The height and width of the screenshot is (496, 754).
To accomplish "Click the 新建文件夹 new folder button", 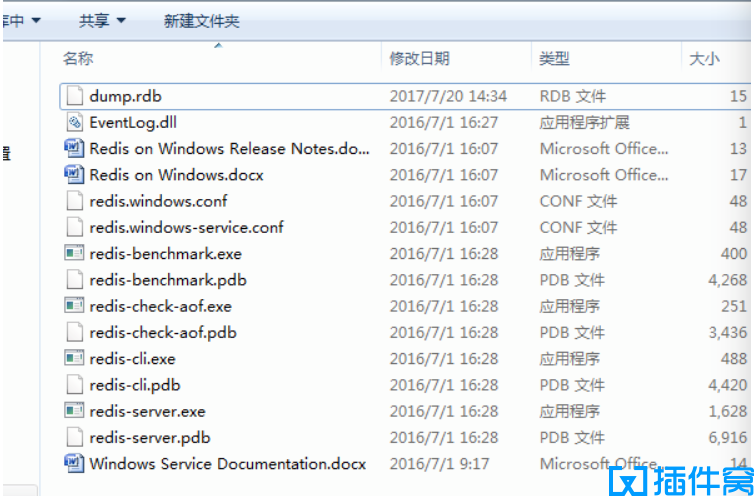I will tap(201, 21).
